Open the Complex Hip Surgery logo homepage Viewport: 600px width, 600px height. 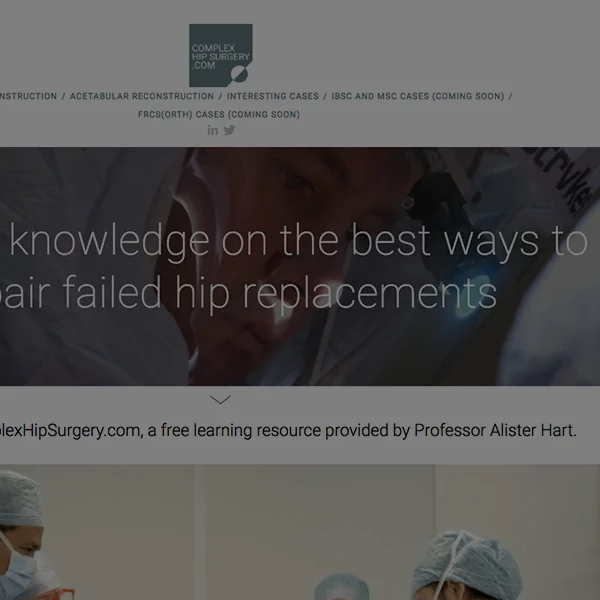click(220, 55)
